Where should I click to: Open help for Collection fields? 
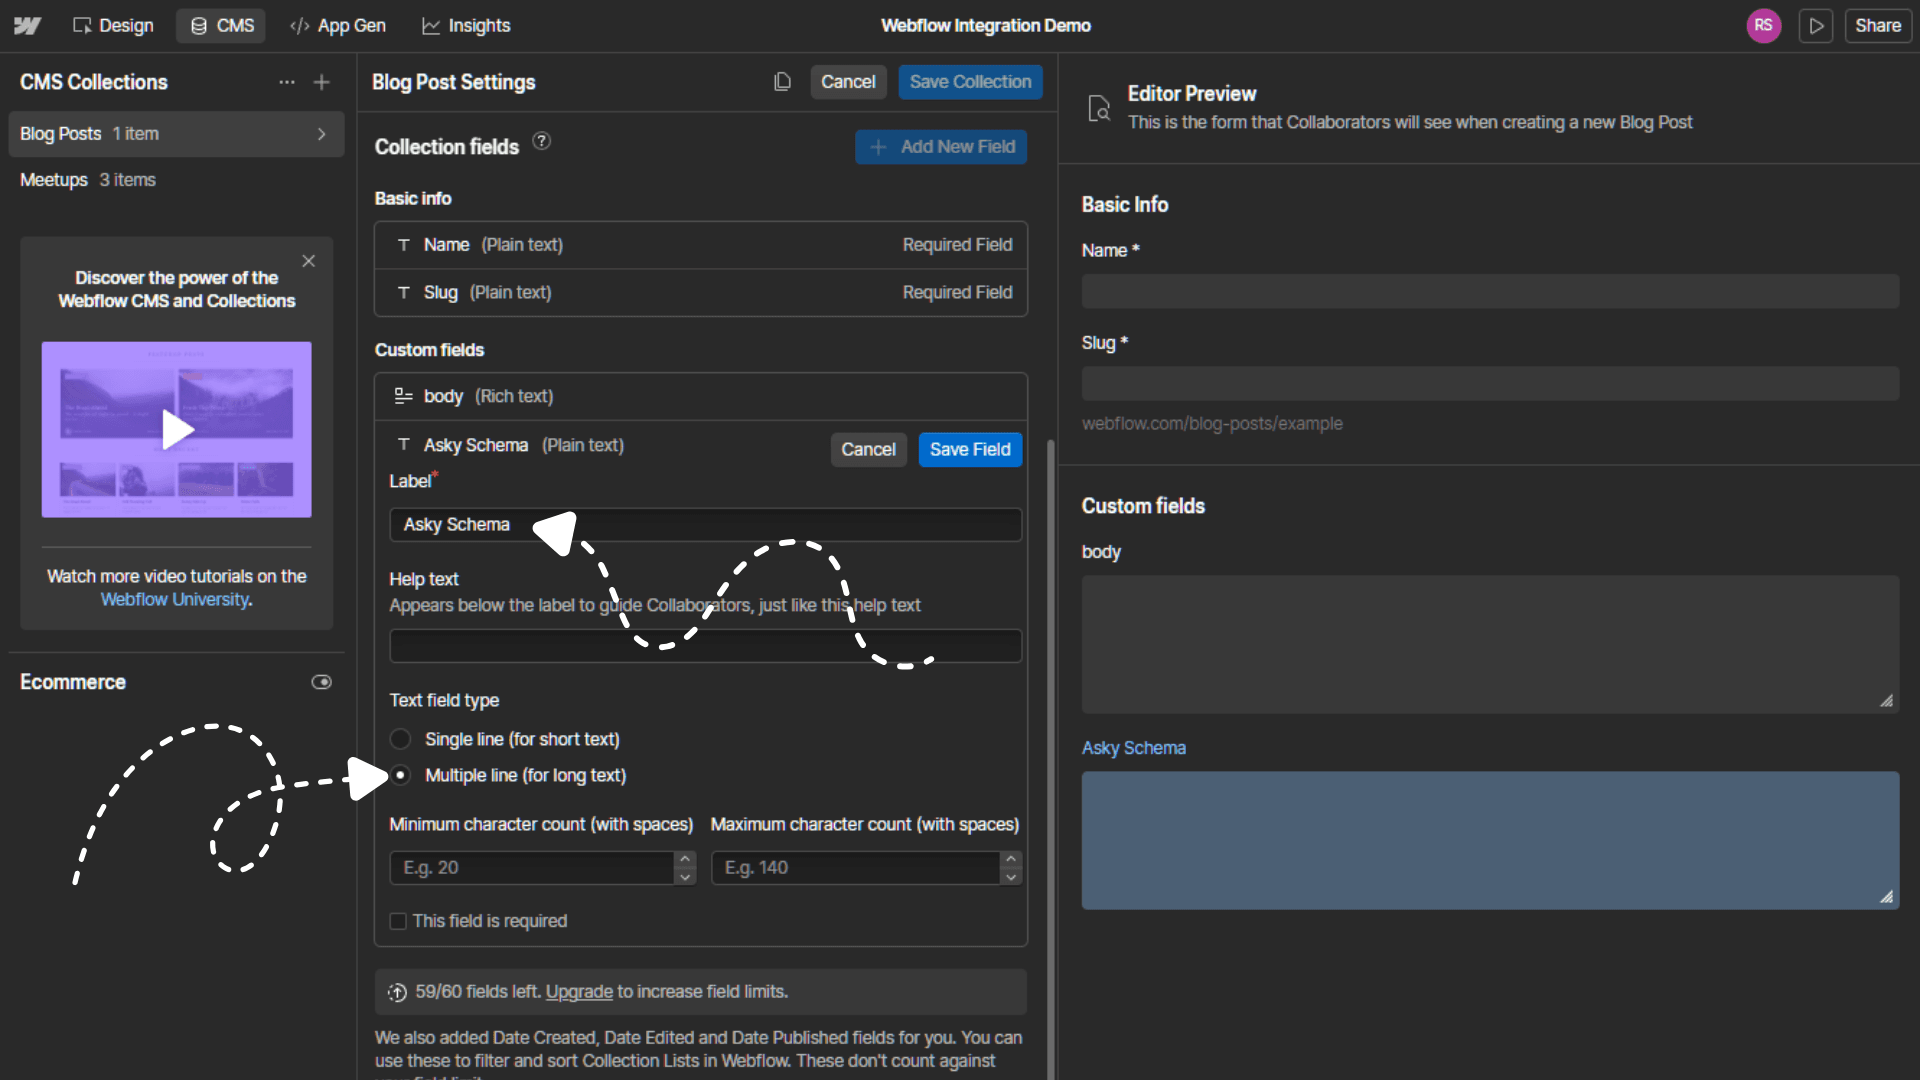pos(541,141)
